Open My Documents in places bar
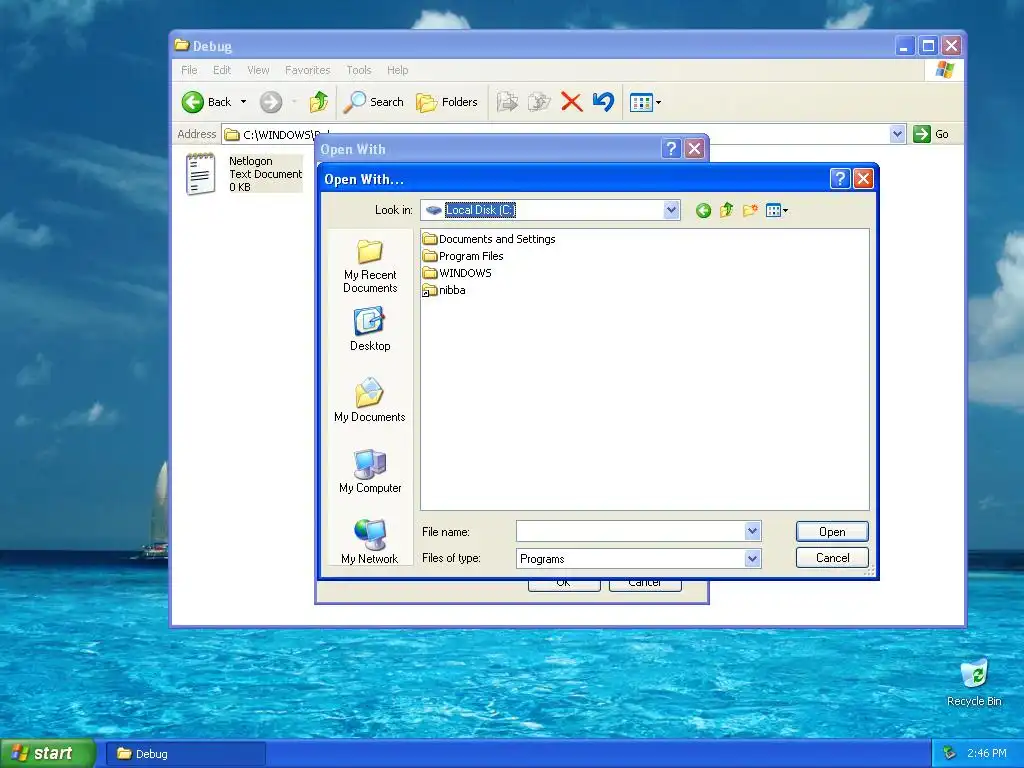Image resolution: width=1024 pixels, height=768 pixels. [370, 400]
